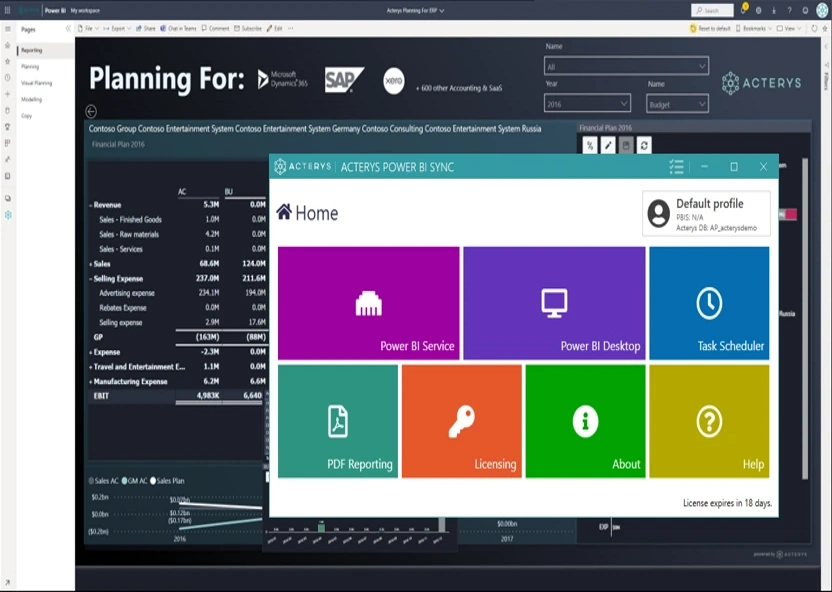
Task: Add report to favorites star
Action: click(825, 28)
